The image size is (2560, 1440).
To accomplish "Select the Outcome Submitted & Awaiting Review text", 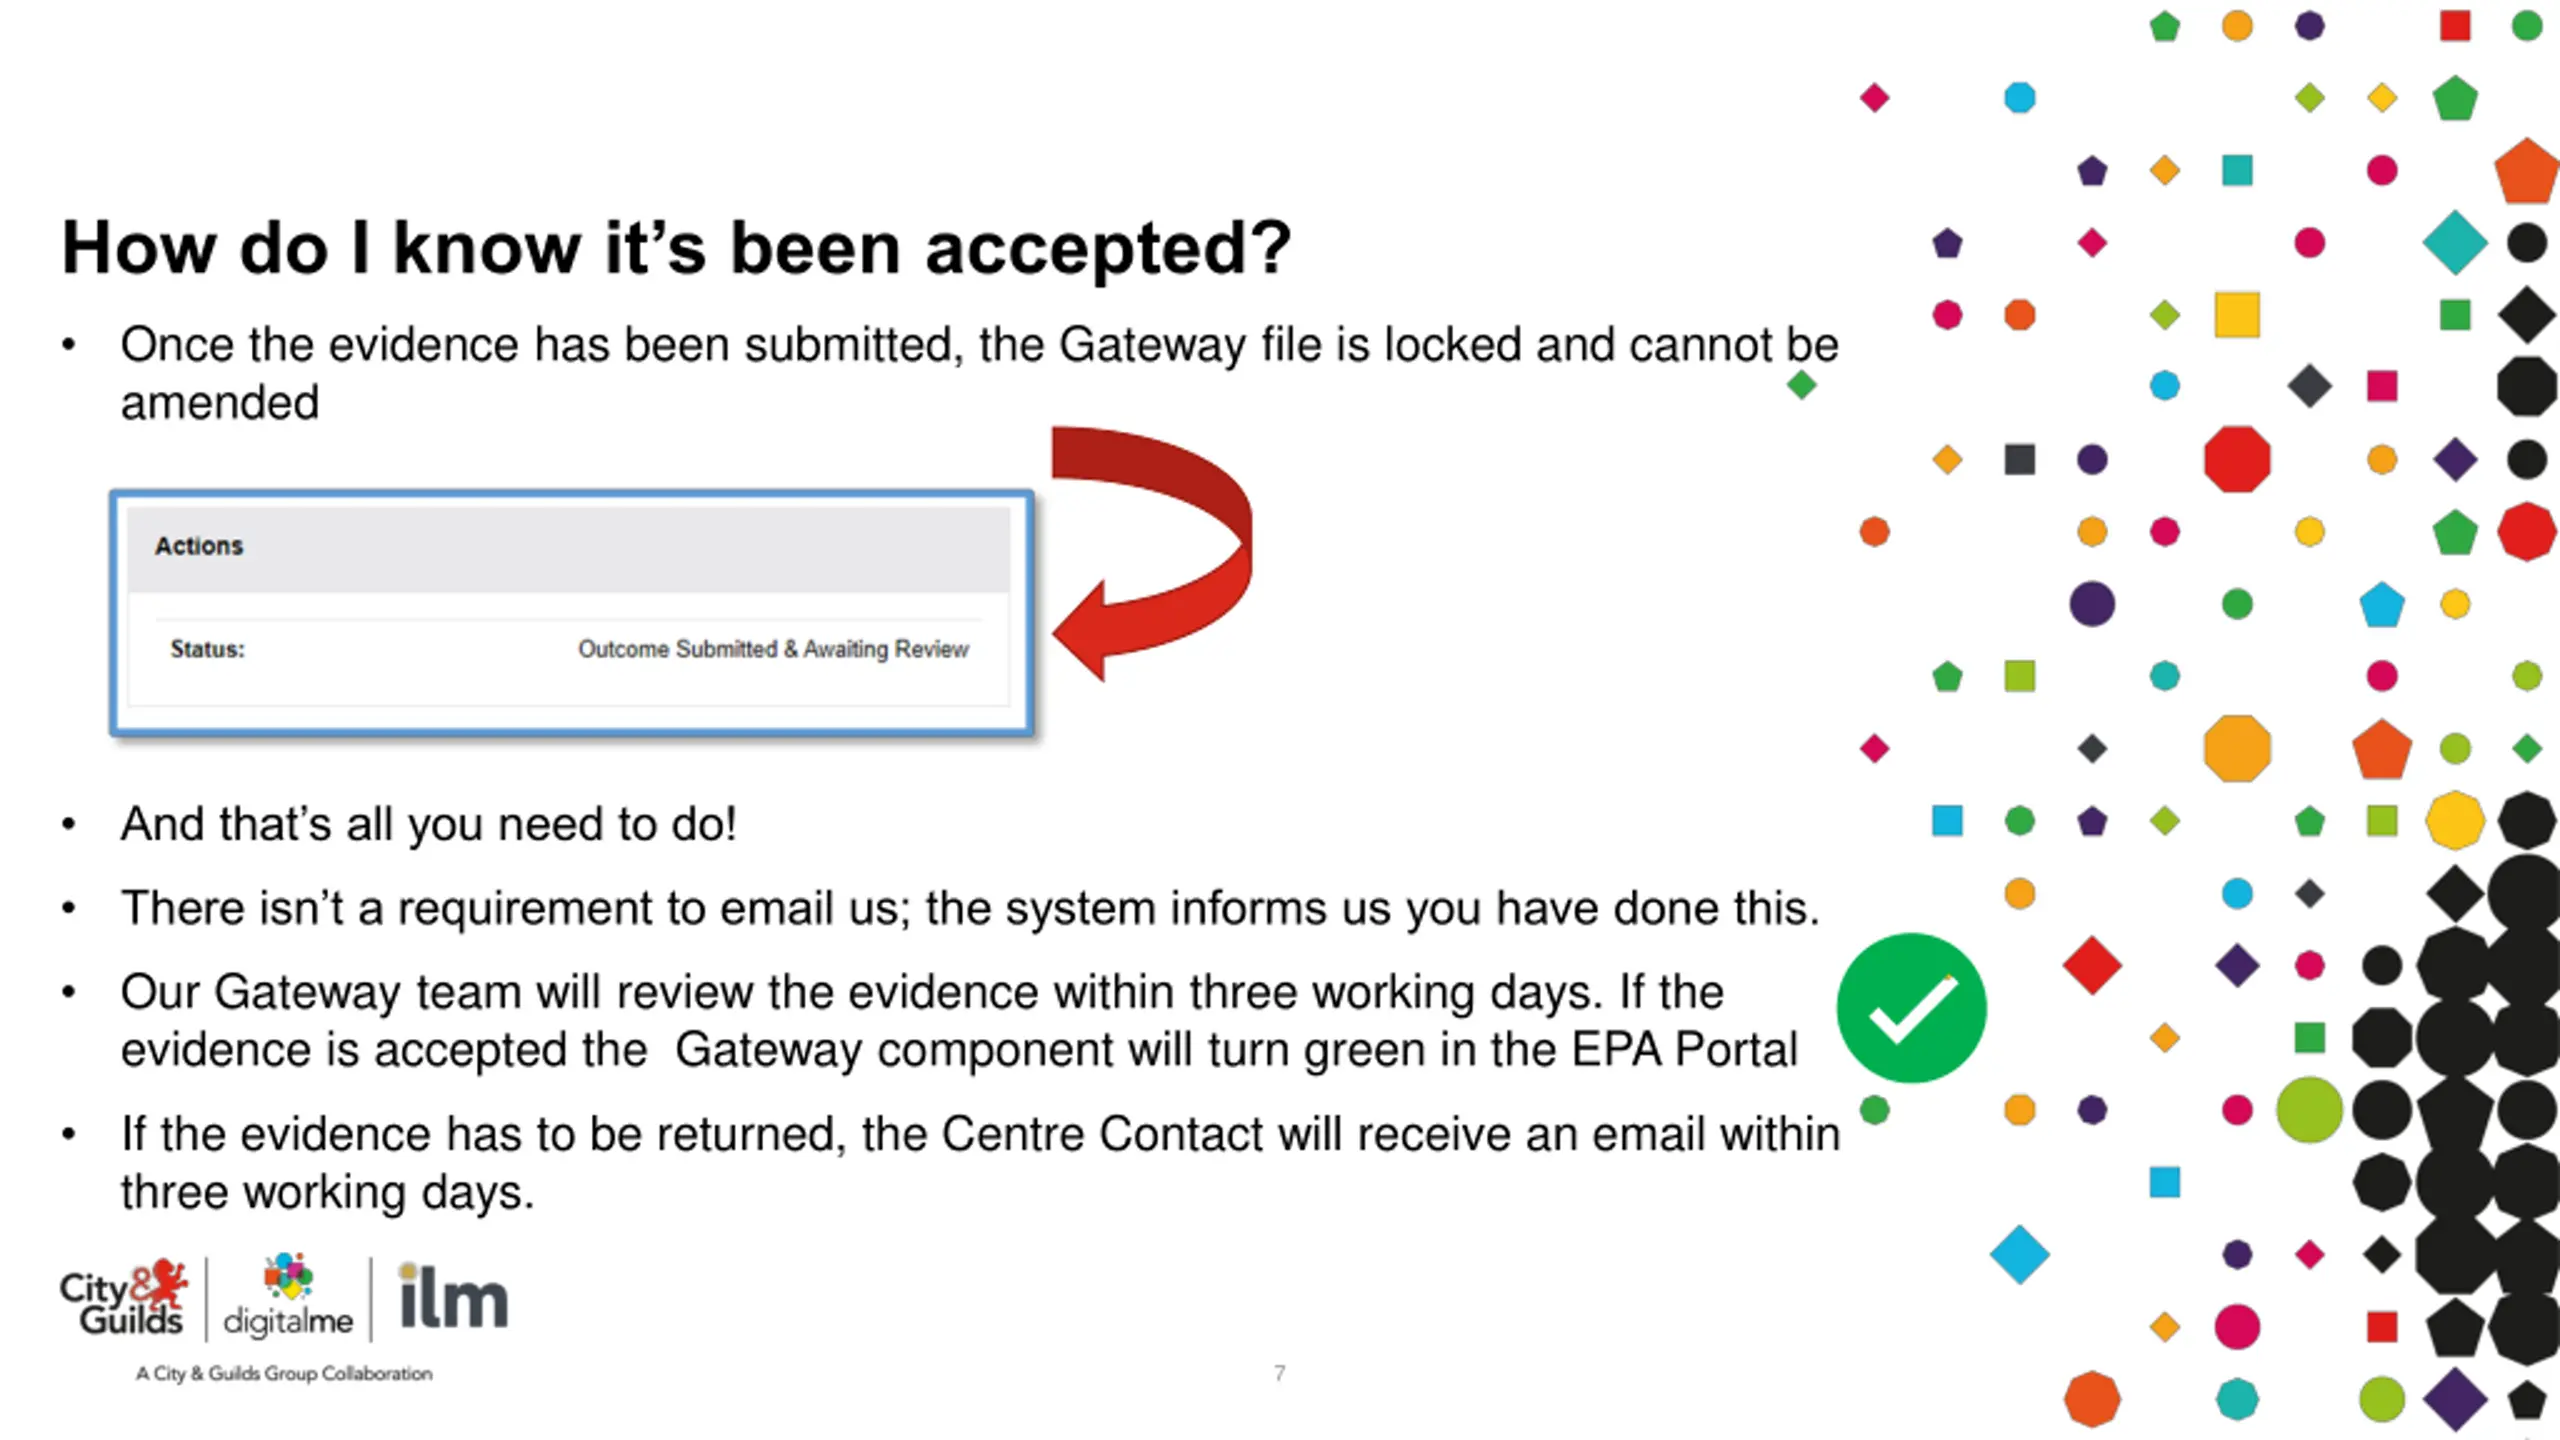I will (x=773, y=649).
